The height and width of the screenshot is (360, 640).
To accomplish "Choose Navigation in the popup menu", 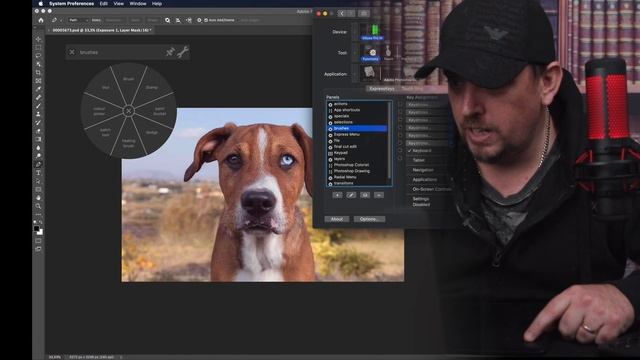I will pyautogui.click(x=423, y=170).
